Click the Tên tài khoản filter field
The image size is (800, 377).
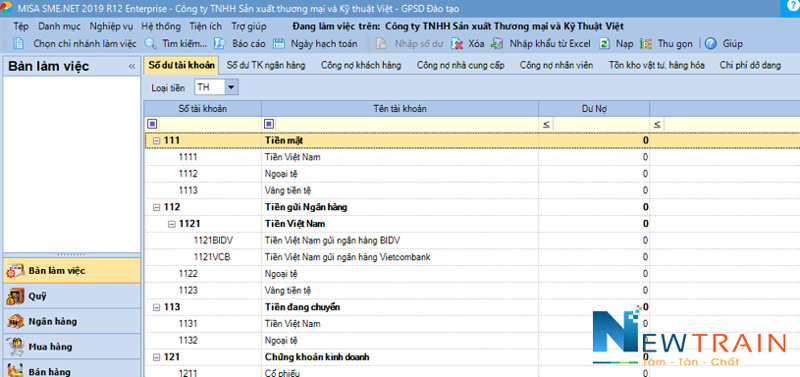[x=406, y=124]
